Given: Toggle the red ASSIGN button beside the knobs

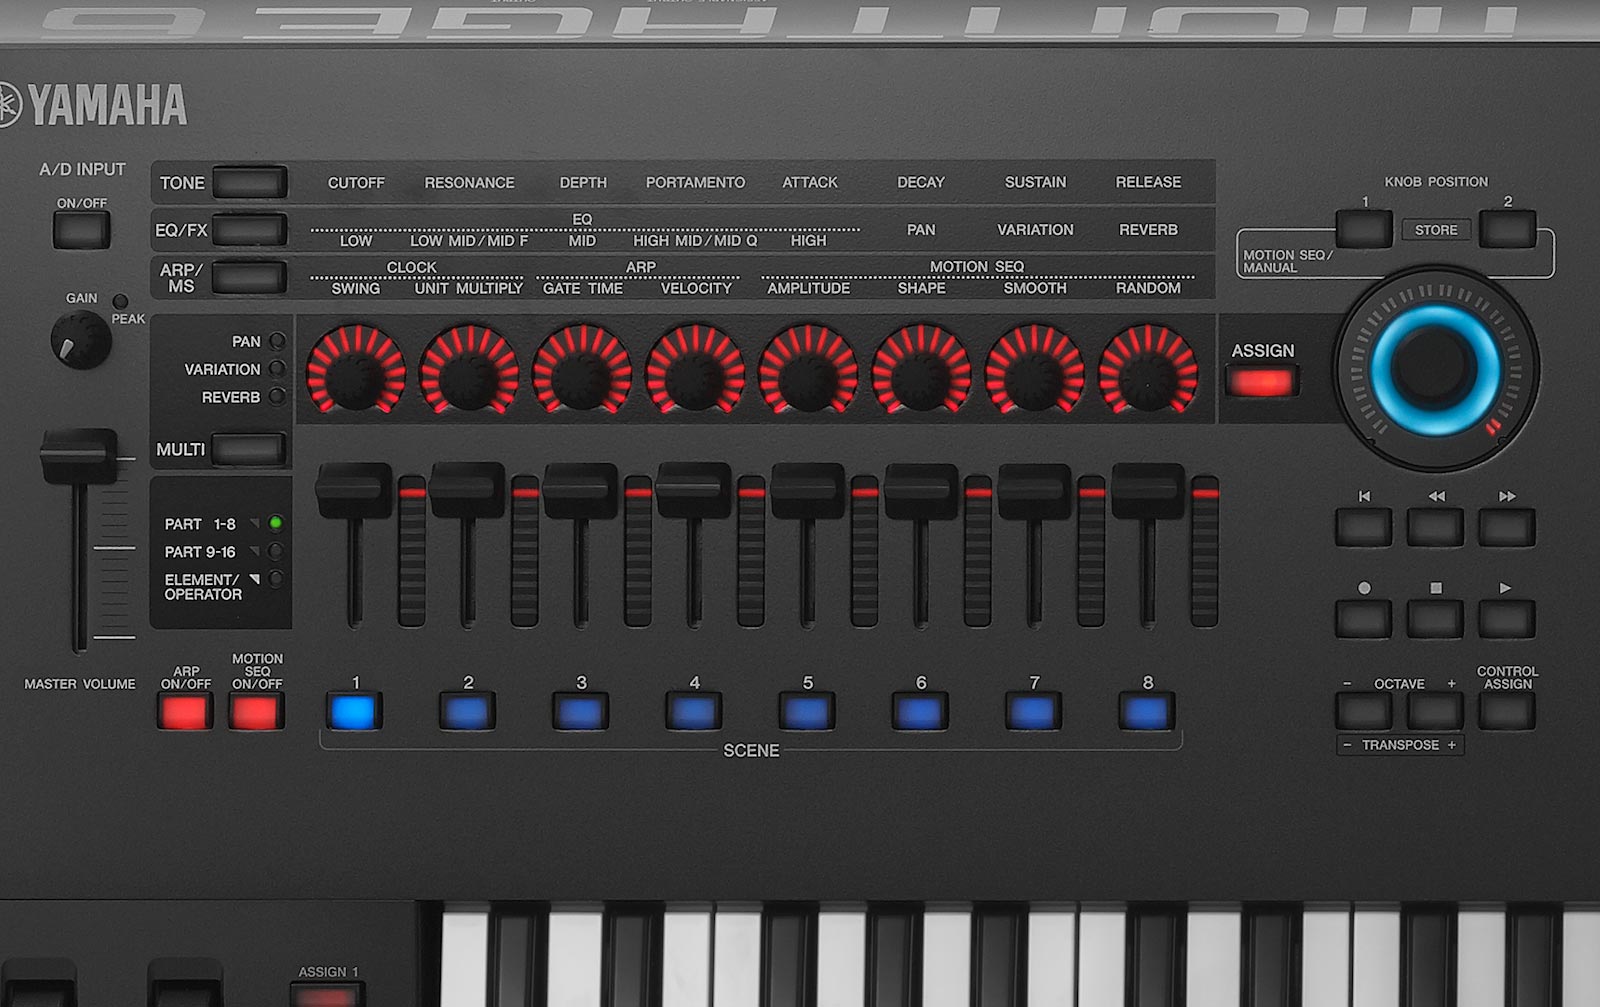Looking at the screenshot, I should (x=1262, y=382).
